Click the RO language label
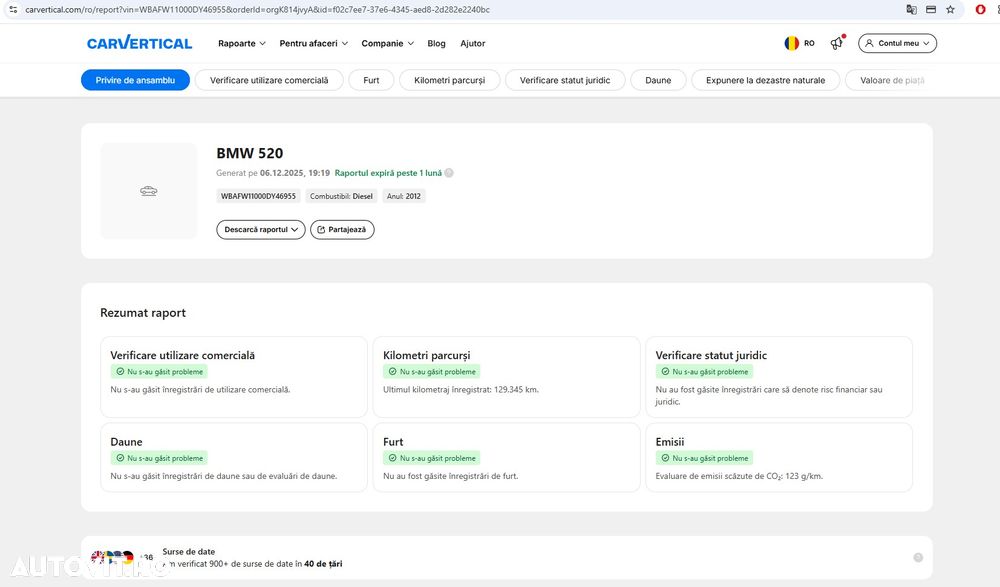 [809, 43]
